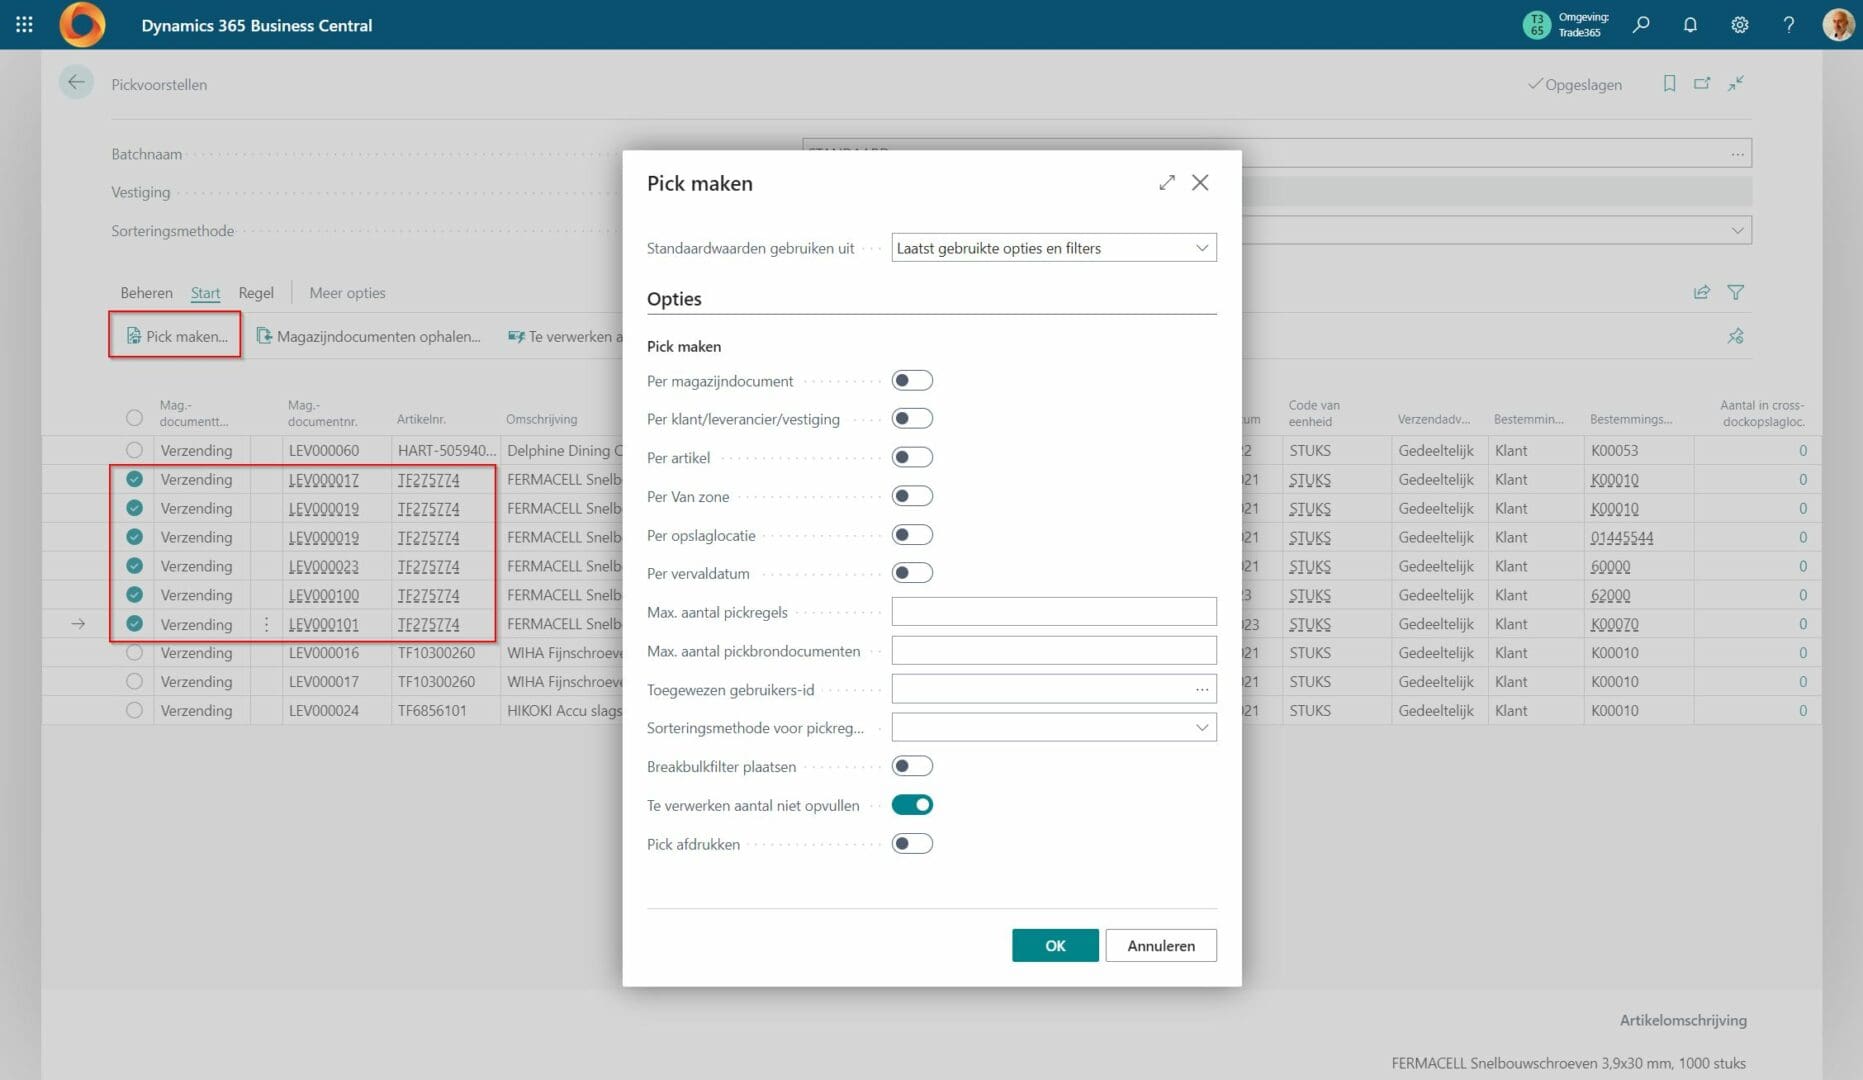
Task: Open the Beheren menu
Action: (x=146, y=293)
